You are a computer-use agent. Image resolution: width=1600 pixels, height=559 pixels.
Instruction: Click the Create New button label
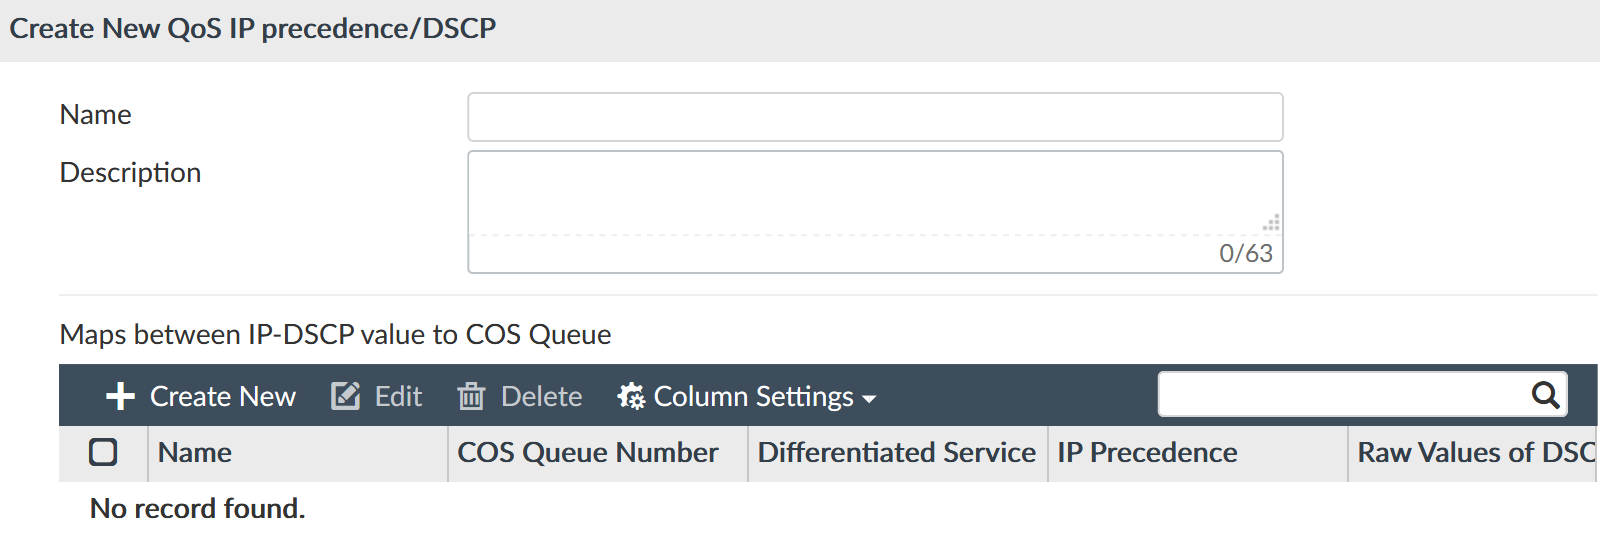point(222,397)
